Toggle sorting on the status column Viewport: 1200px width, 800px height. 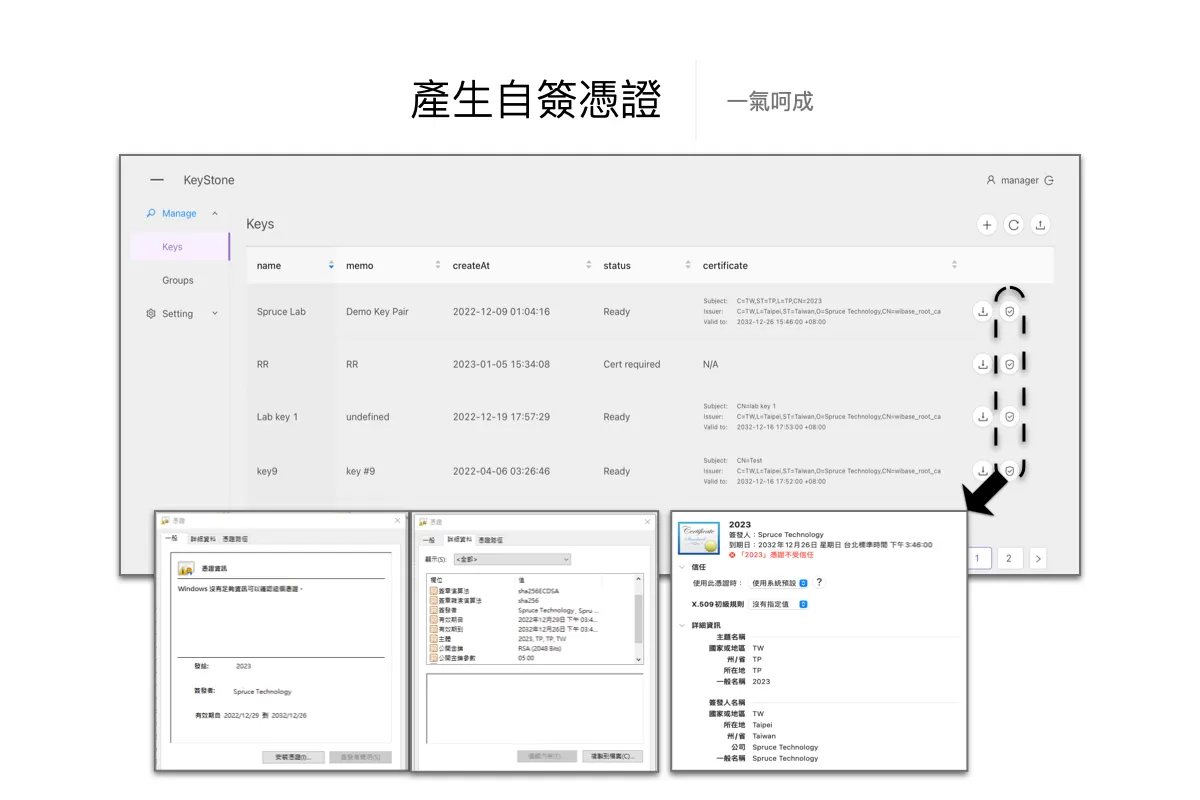coord(688,265)
